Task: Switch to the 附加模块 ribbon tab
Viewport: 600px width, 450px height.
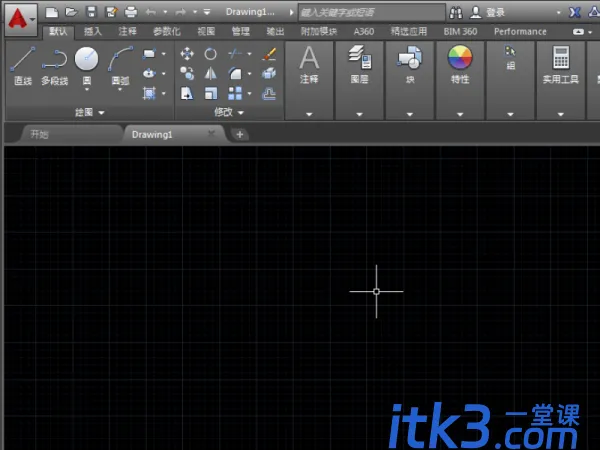Action: [x=319, y=31]
